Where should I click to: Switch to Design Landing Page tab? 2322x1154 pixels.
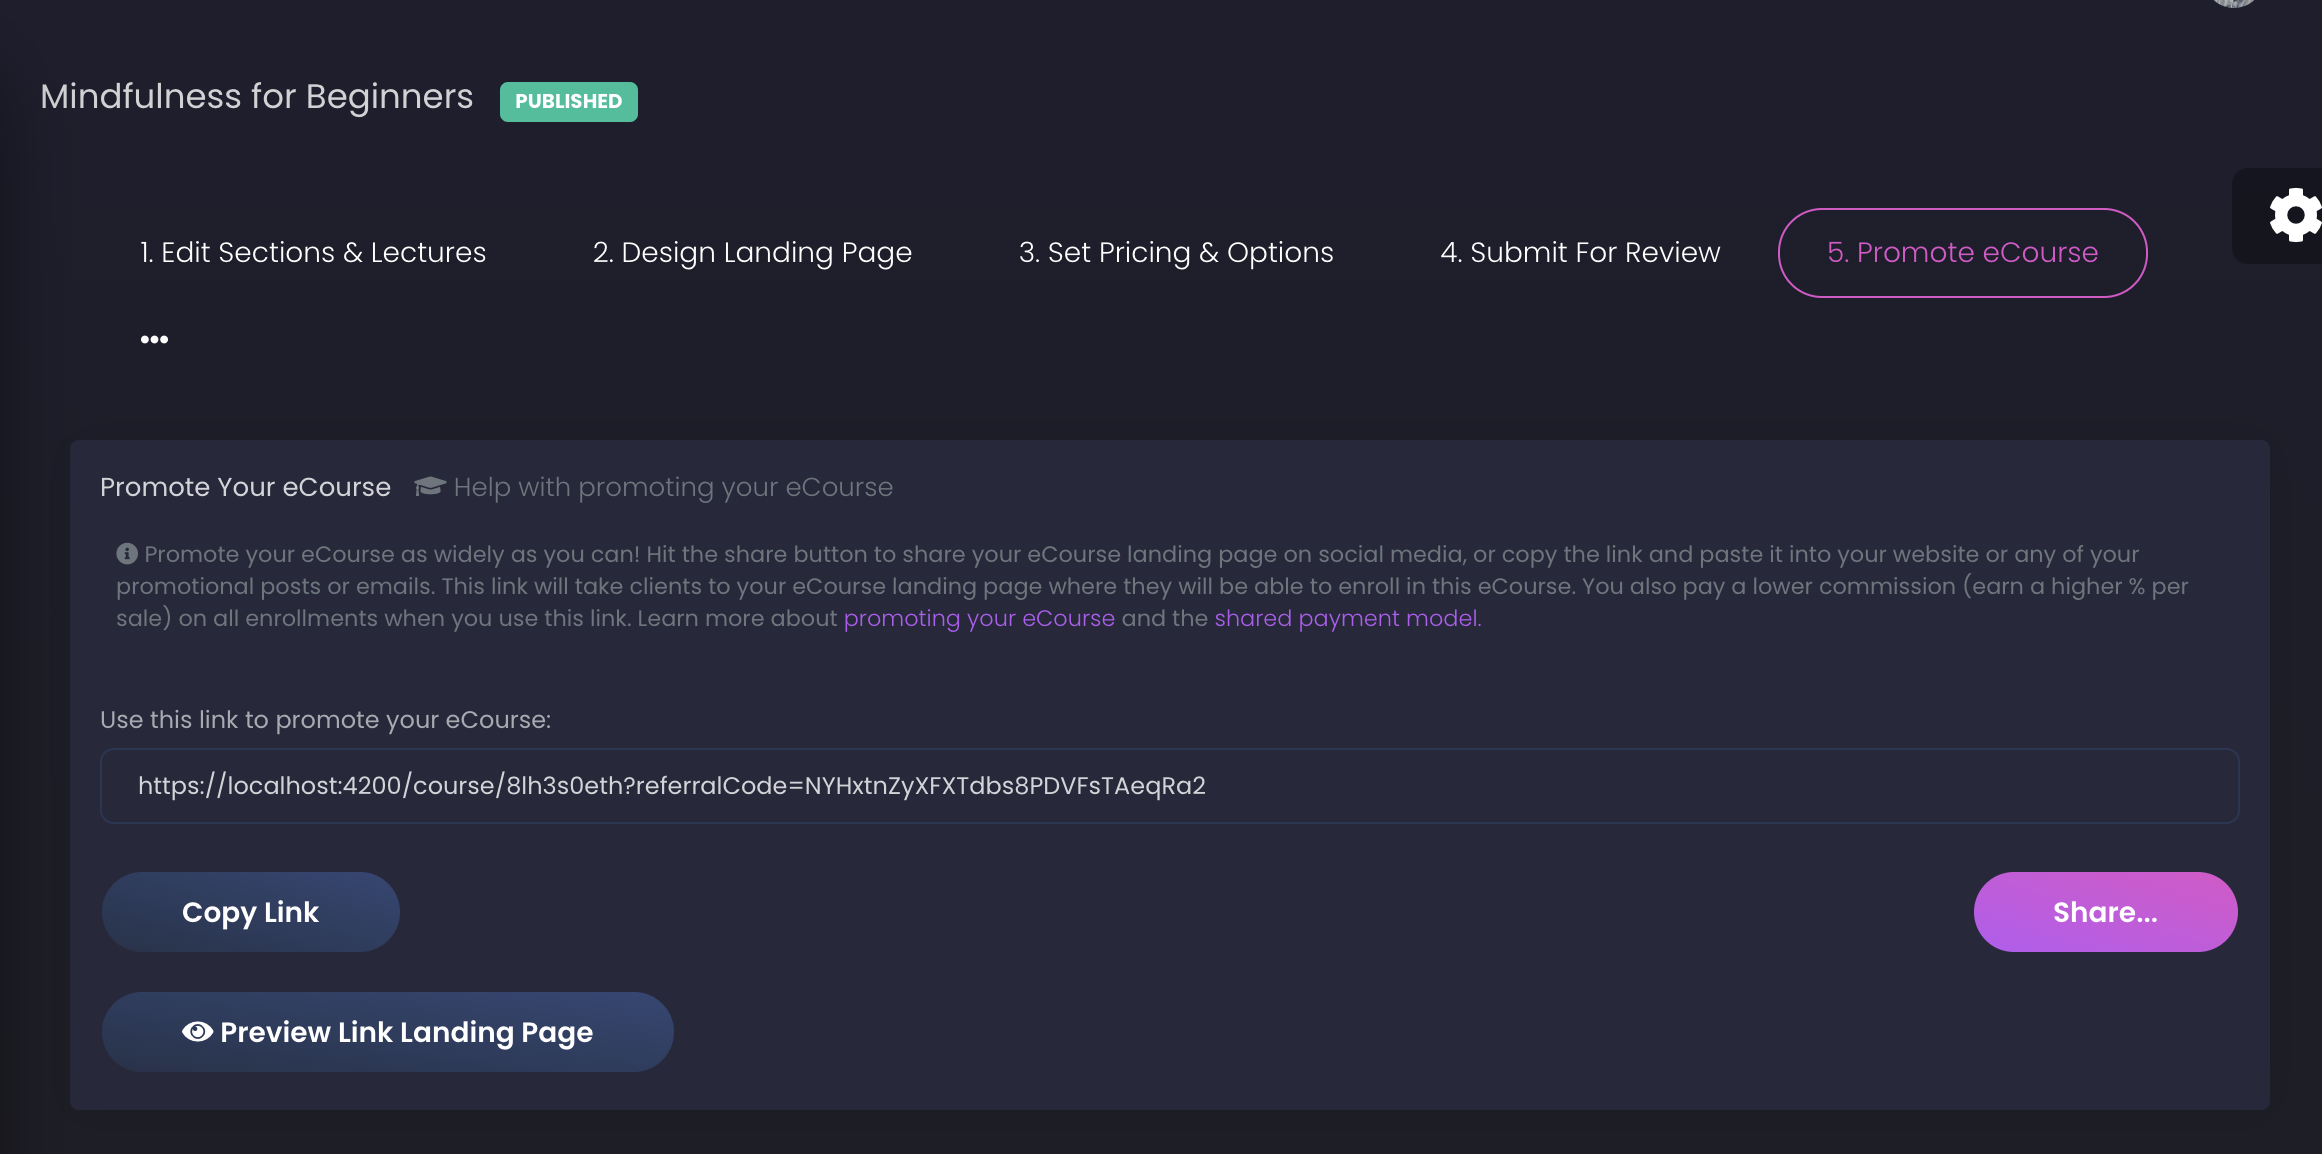pos(752,253)
